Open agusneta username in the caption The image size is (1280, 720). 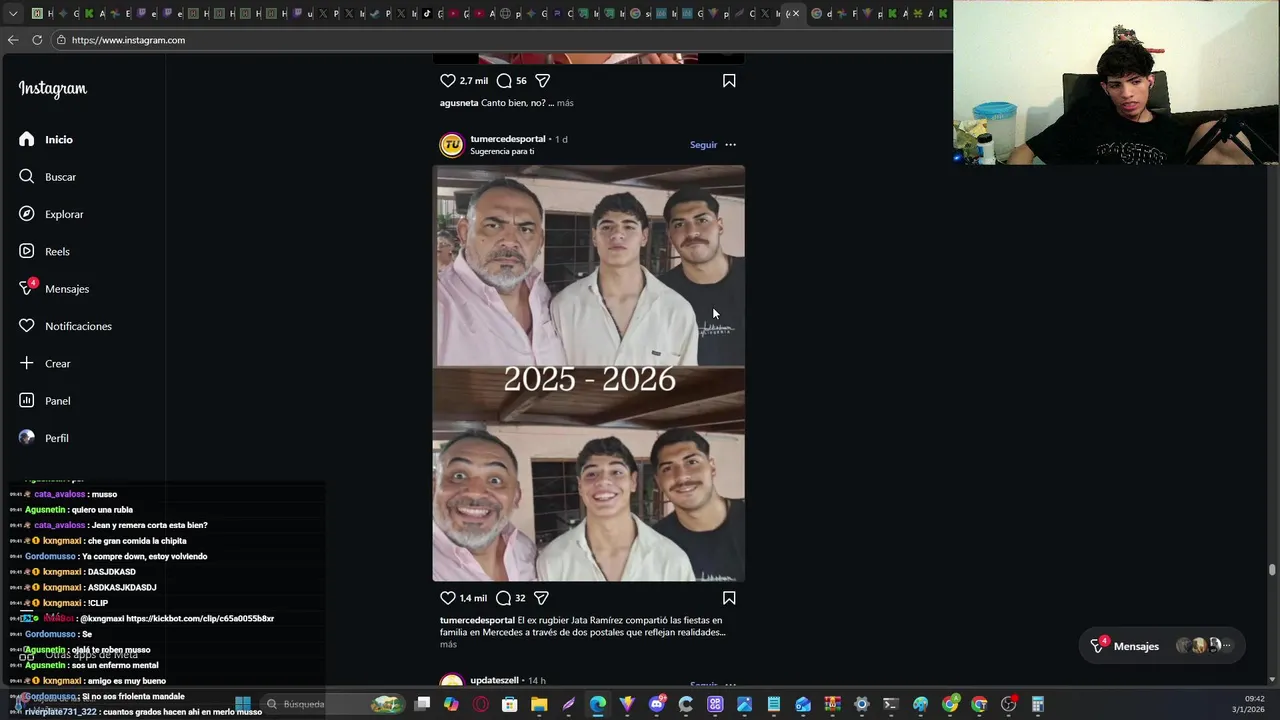pos(459,103)
